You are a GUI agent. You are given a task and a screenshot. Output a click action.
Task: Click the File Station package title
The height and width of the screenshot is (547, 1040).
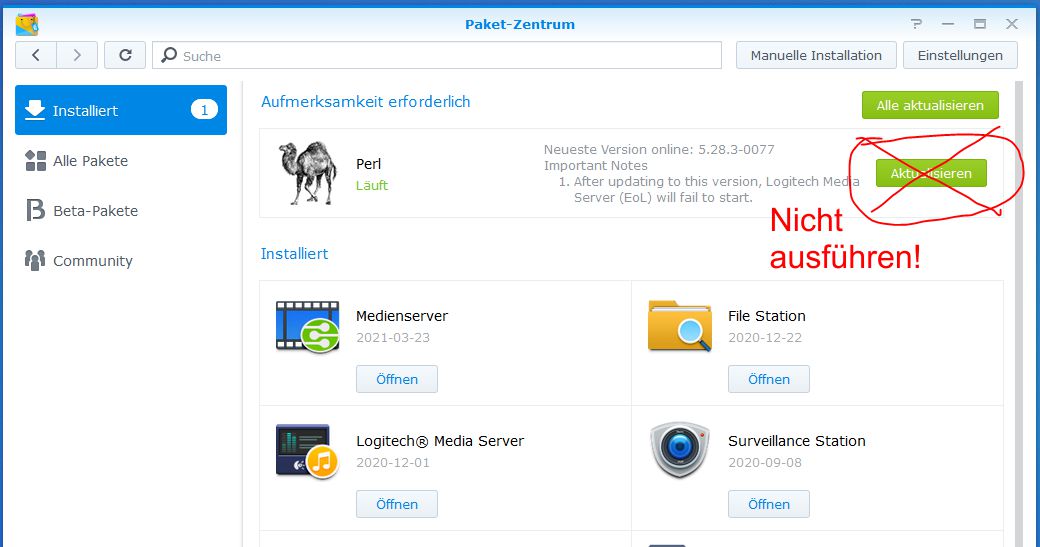[767, 316]
